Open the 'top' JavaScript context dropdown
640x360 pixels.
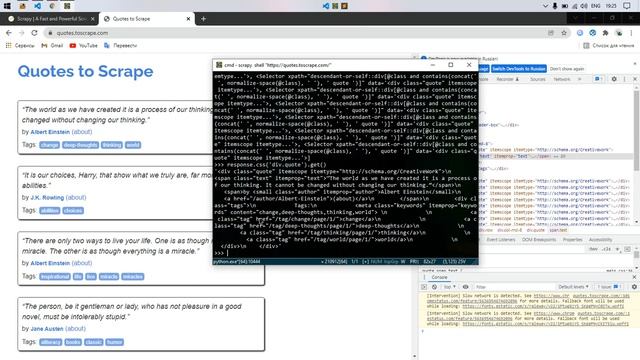(450, 287)
